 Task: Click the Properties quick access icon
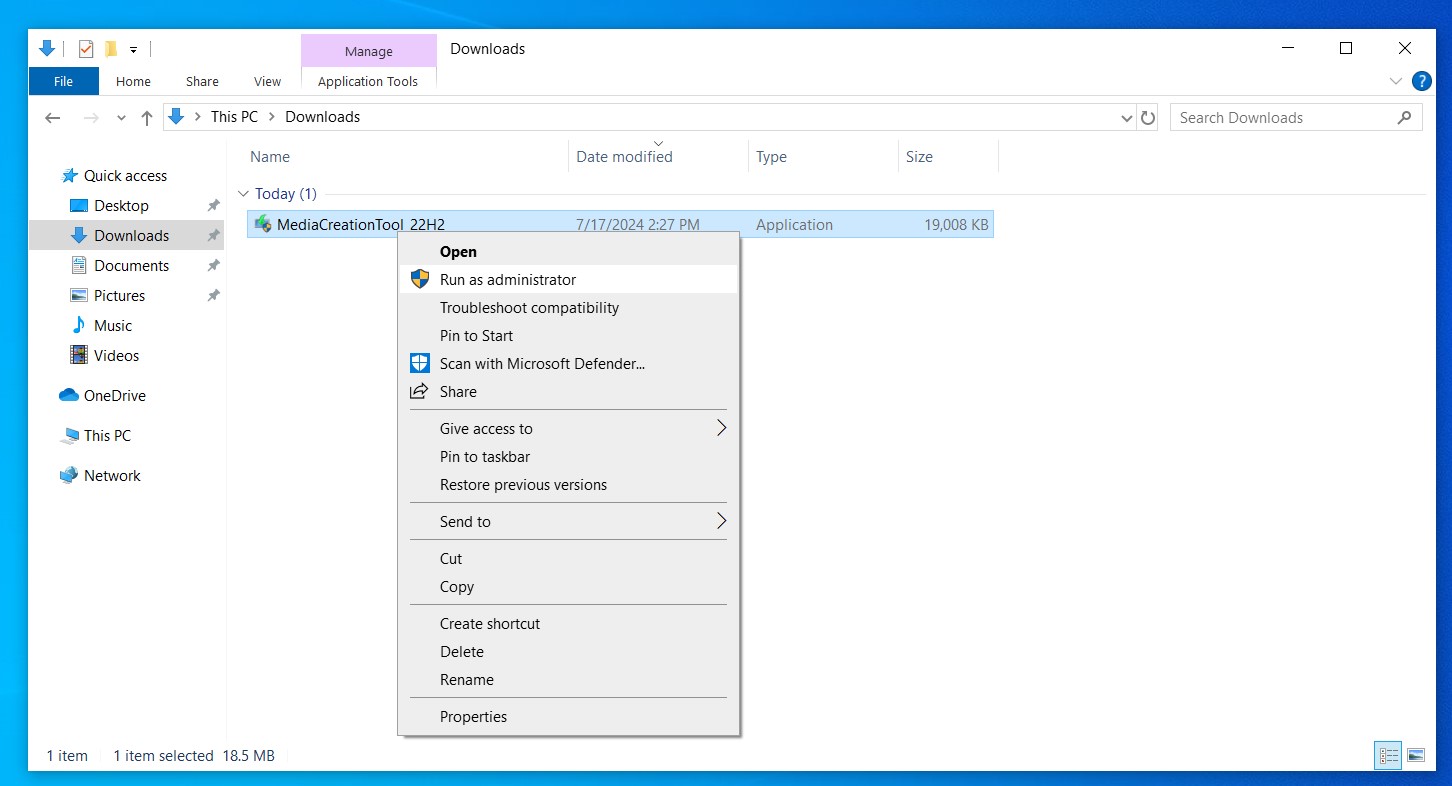86,48
